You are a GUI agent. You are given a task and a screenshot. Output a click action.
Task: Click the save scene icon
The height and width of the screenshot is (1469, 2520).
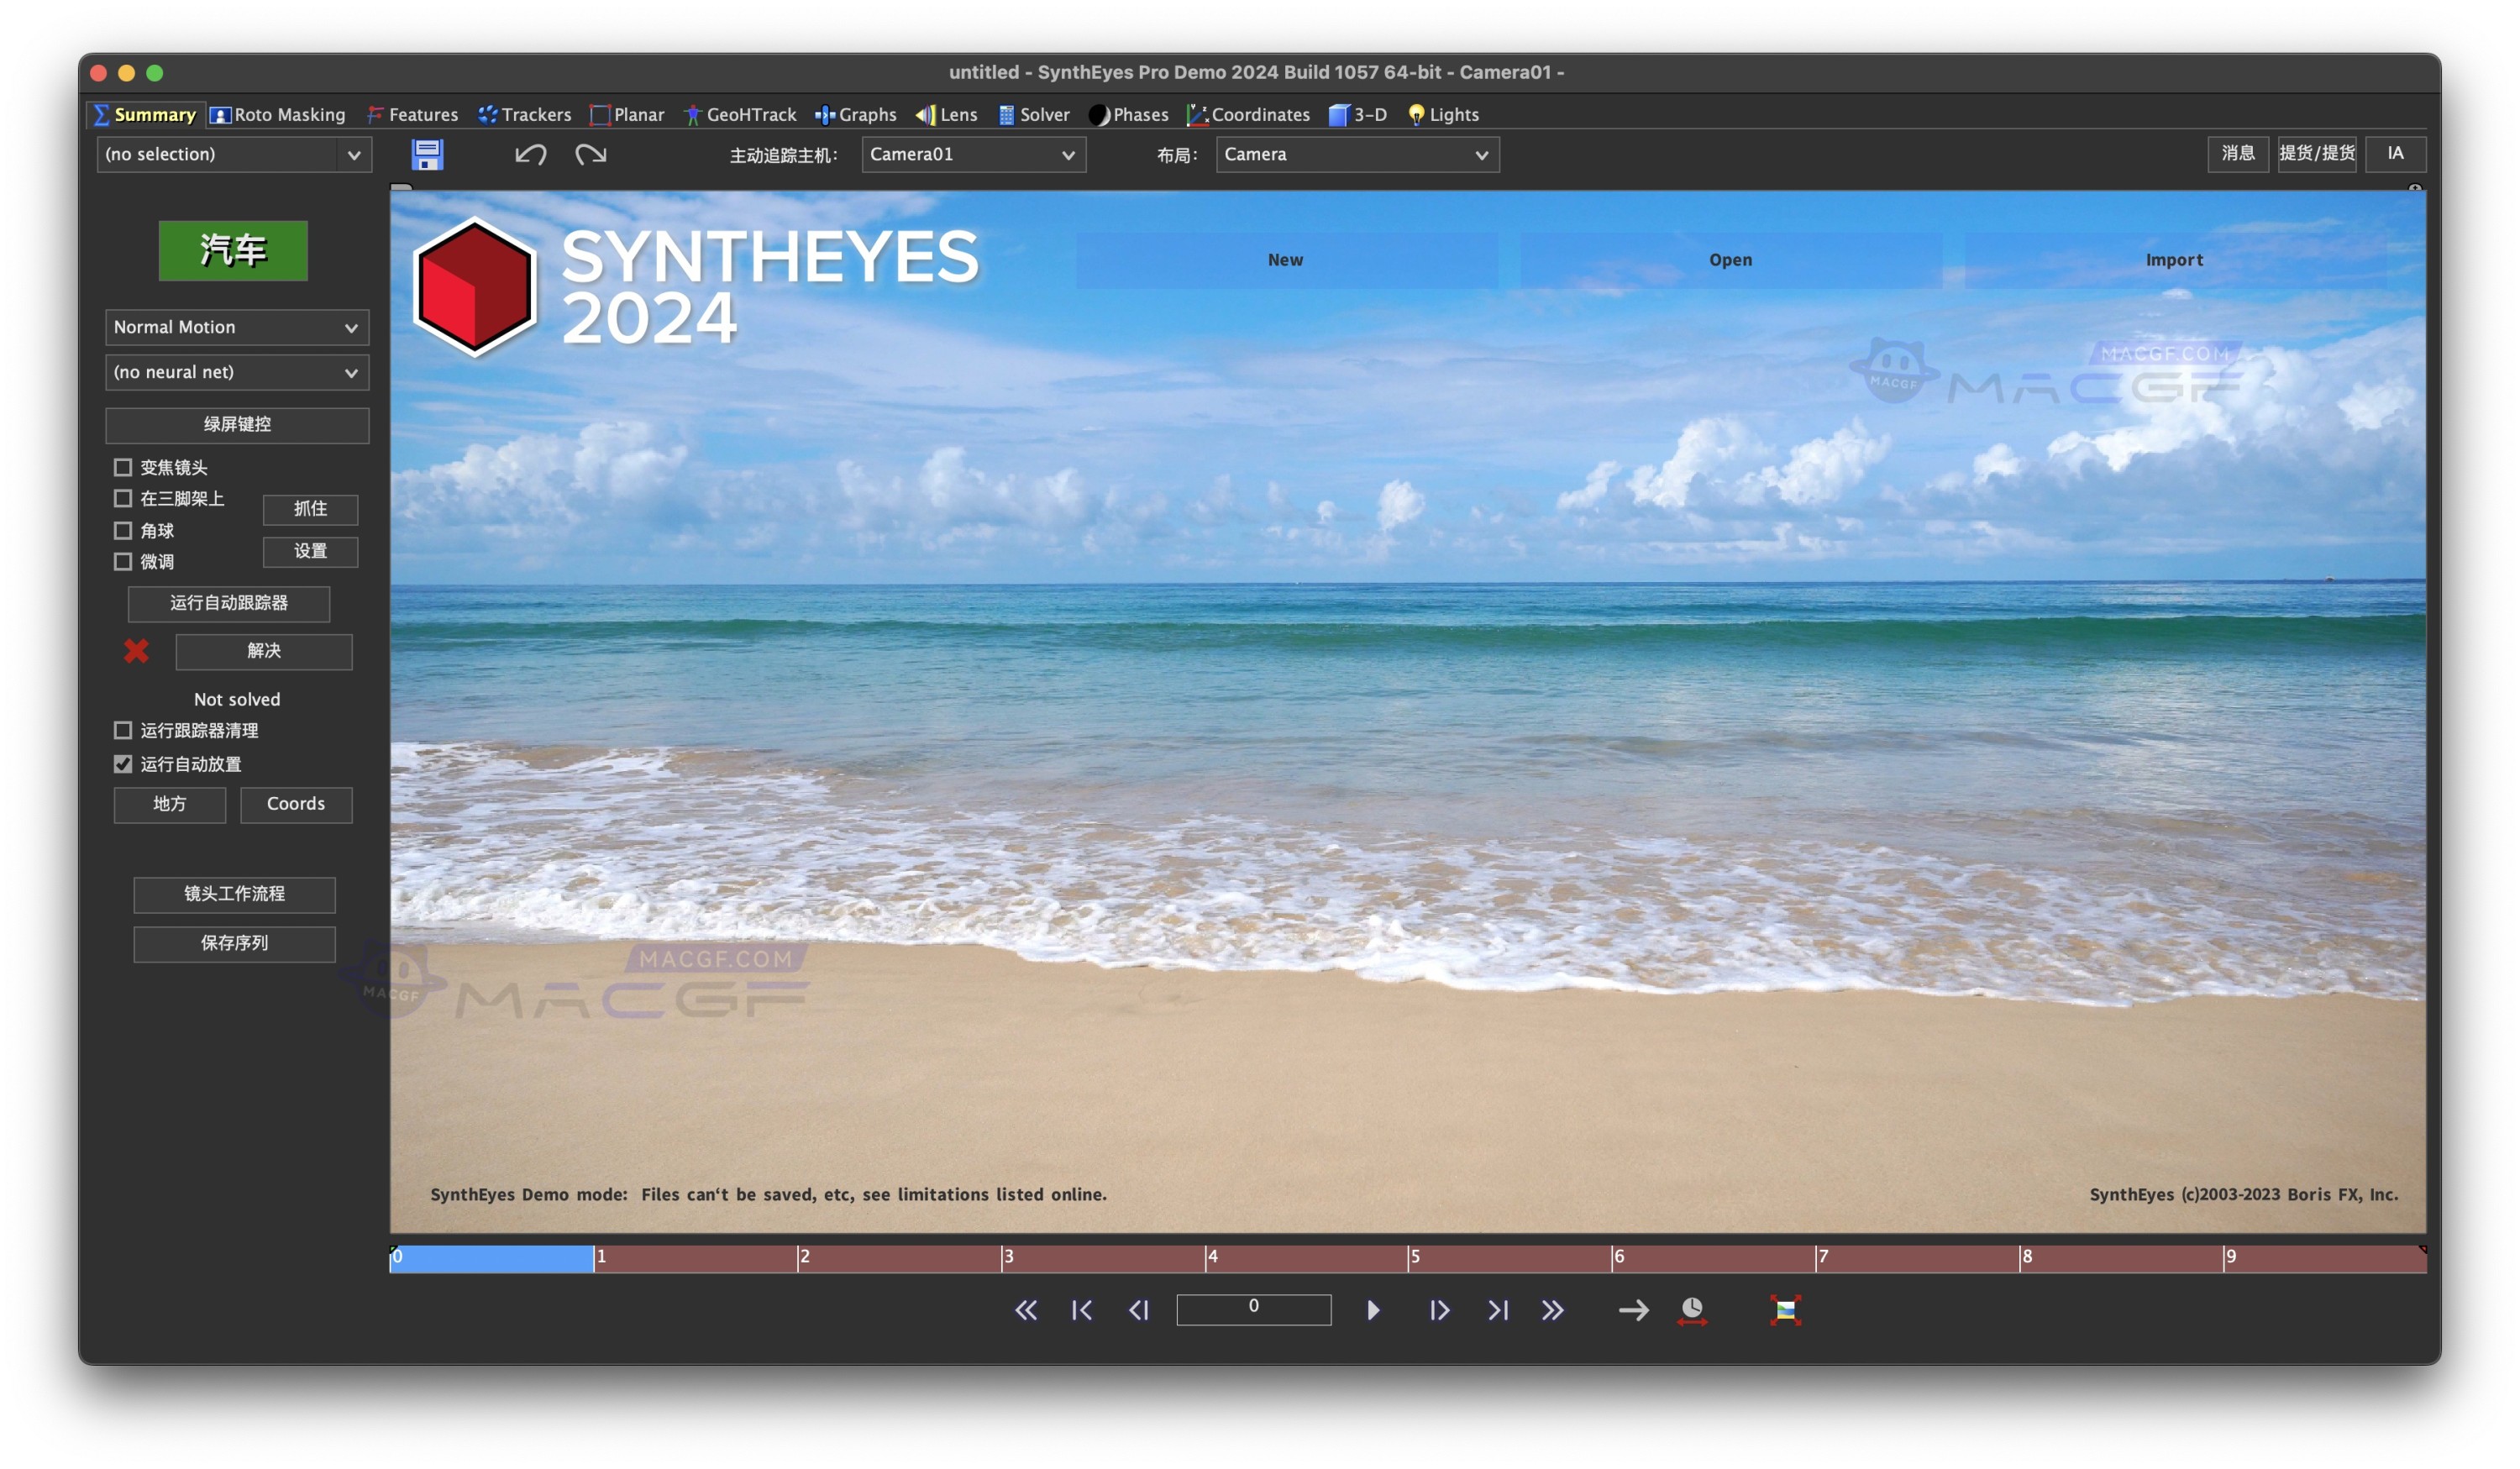pyautogui.click(x=428, y=154)
